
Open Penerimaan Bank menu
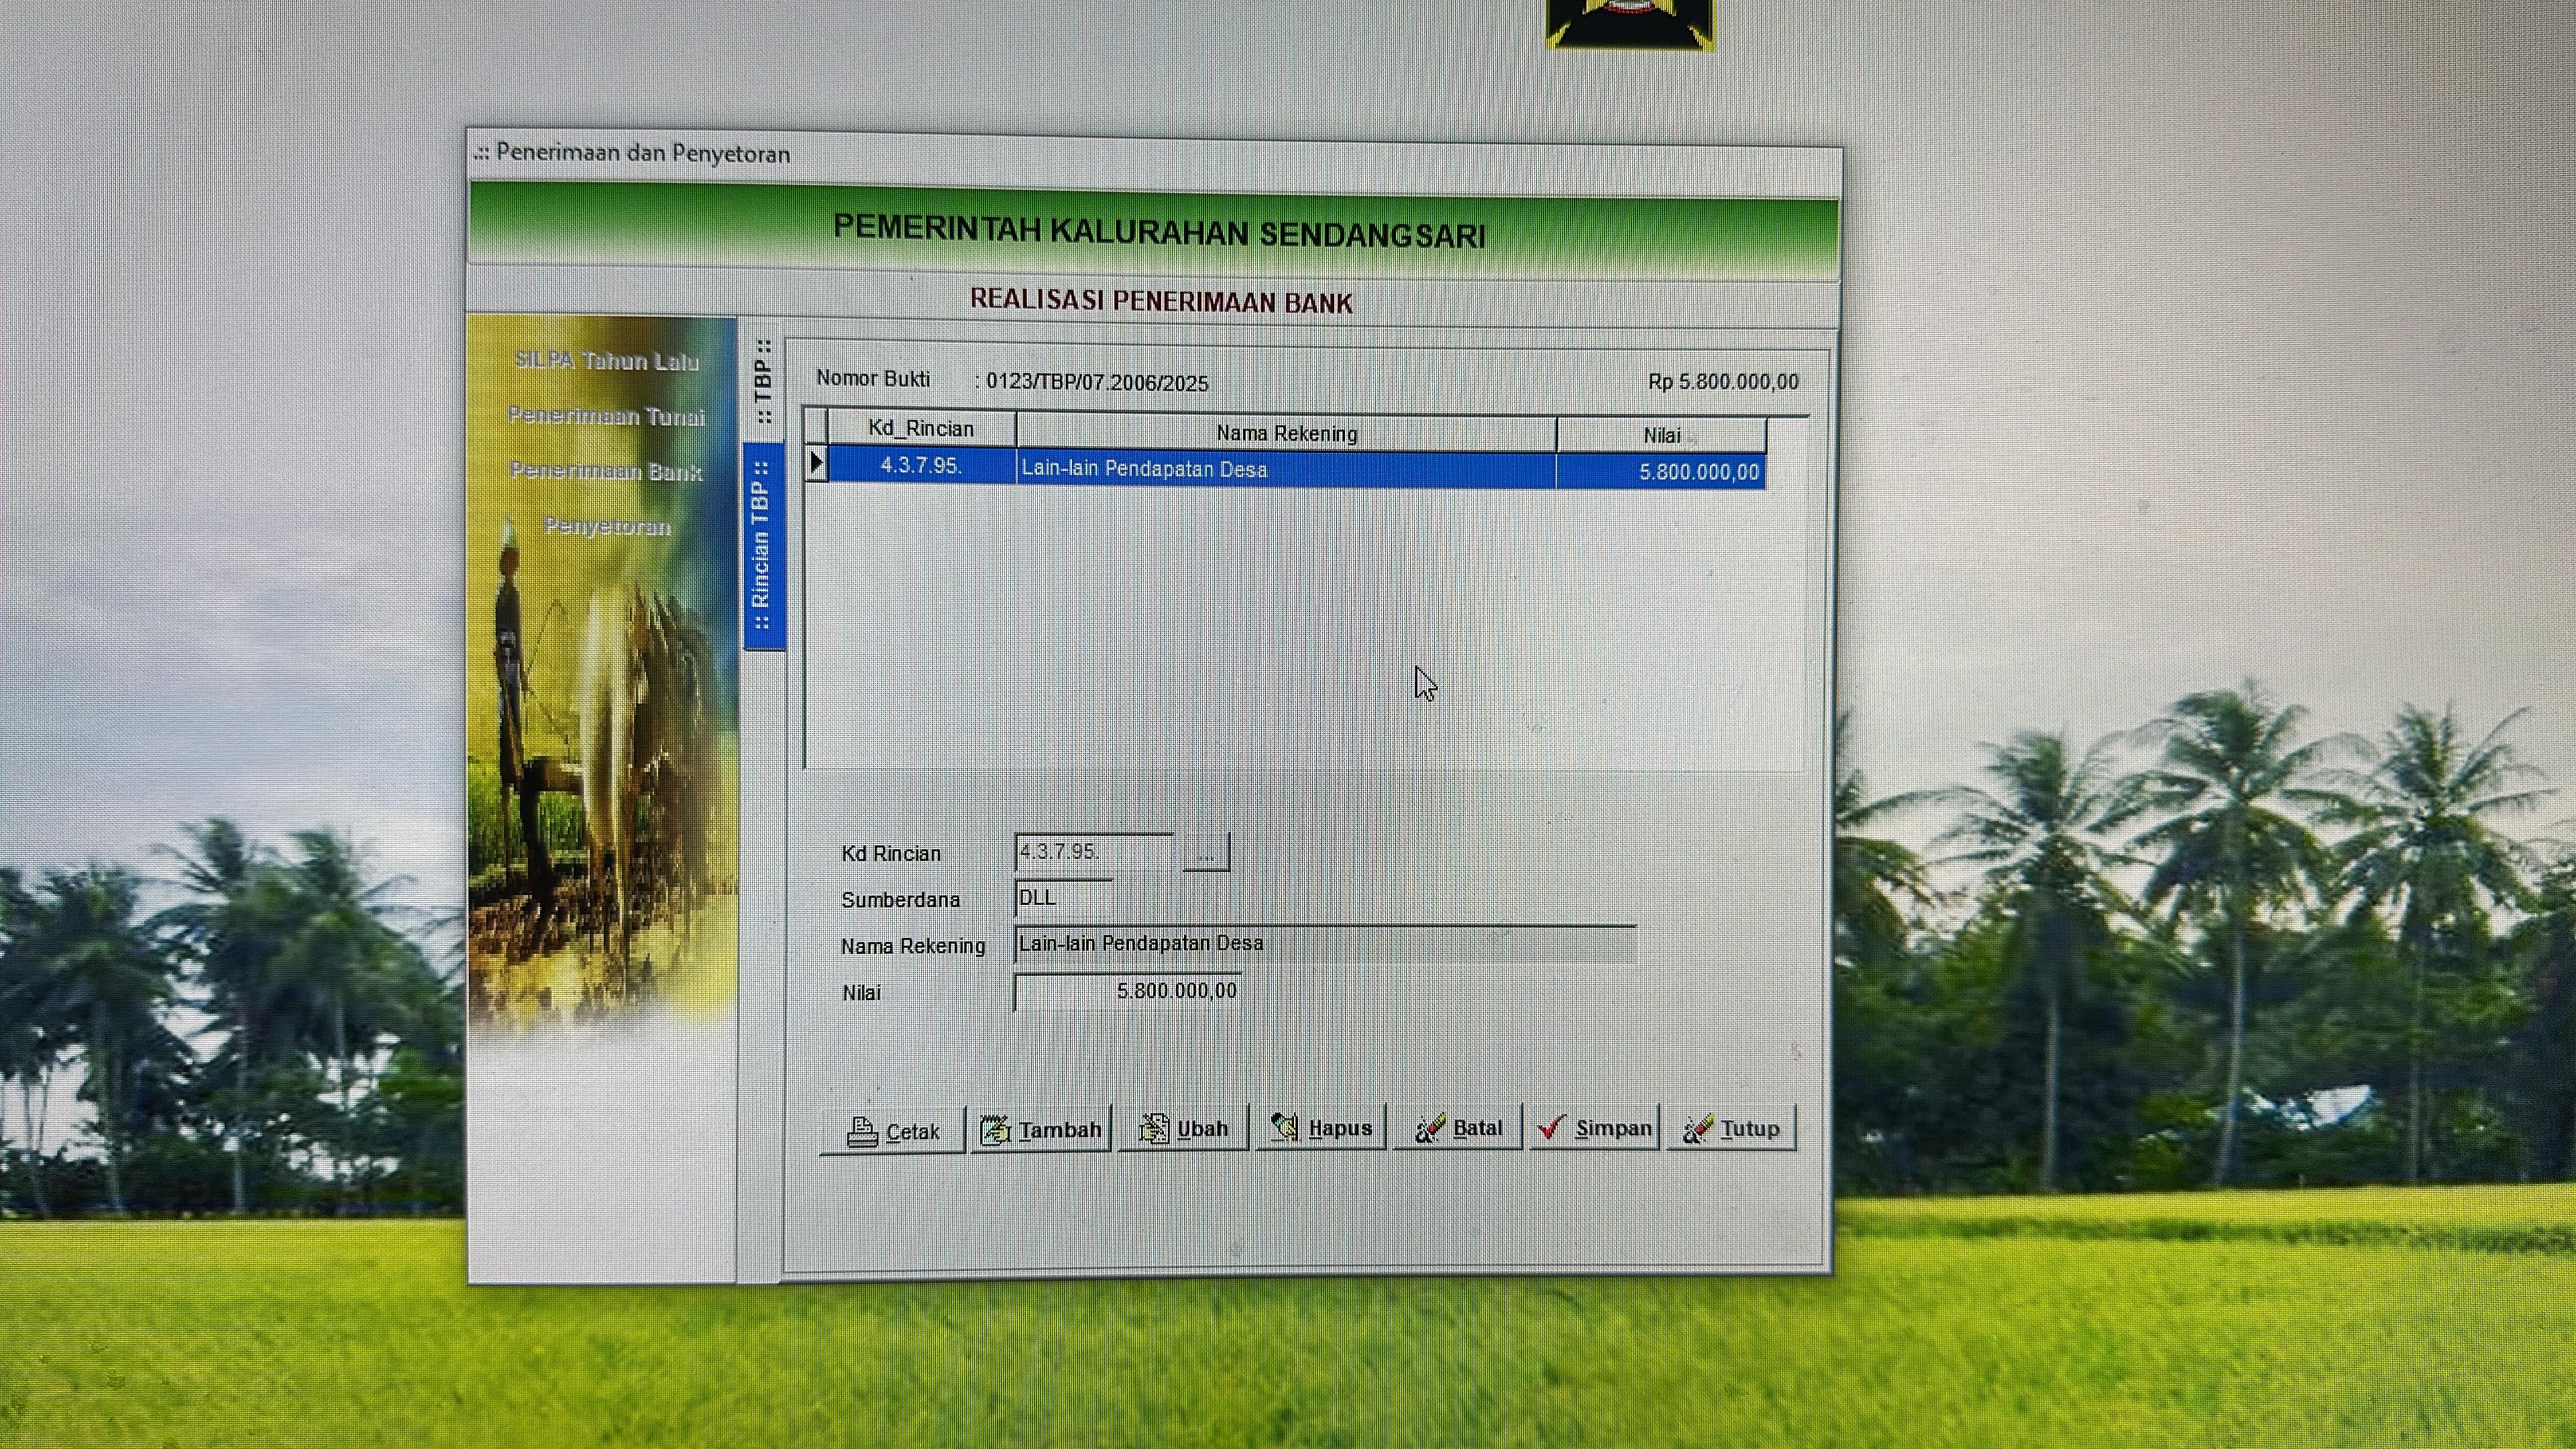click(606, 471)
